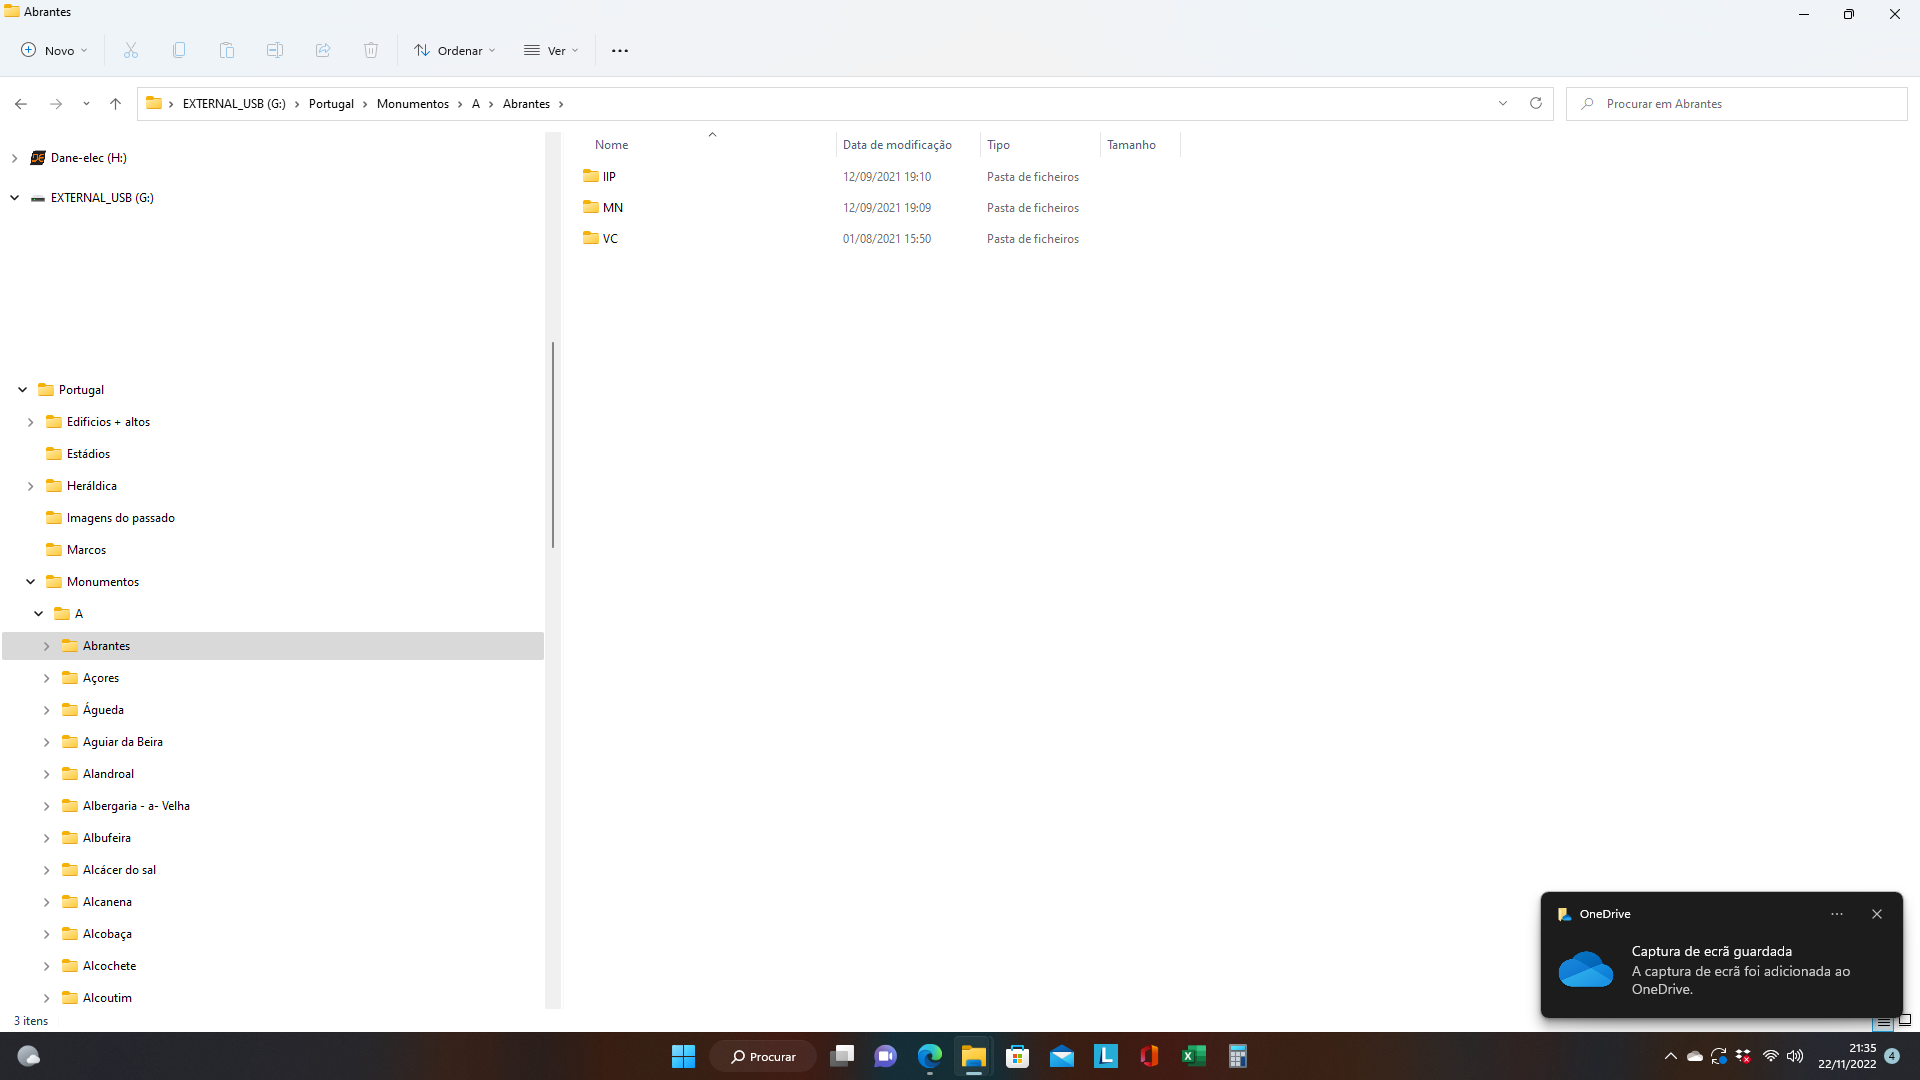
Task: Expand the address bar history dropdown
Action: point(1502,104)
